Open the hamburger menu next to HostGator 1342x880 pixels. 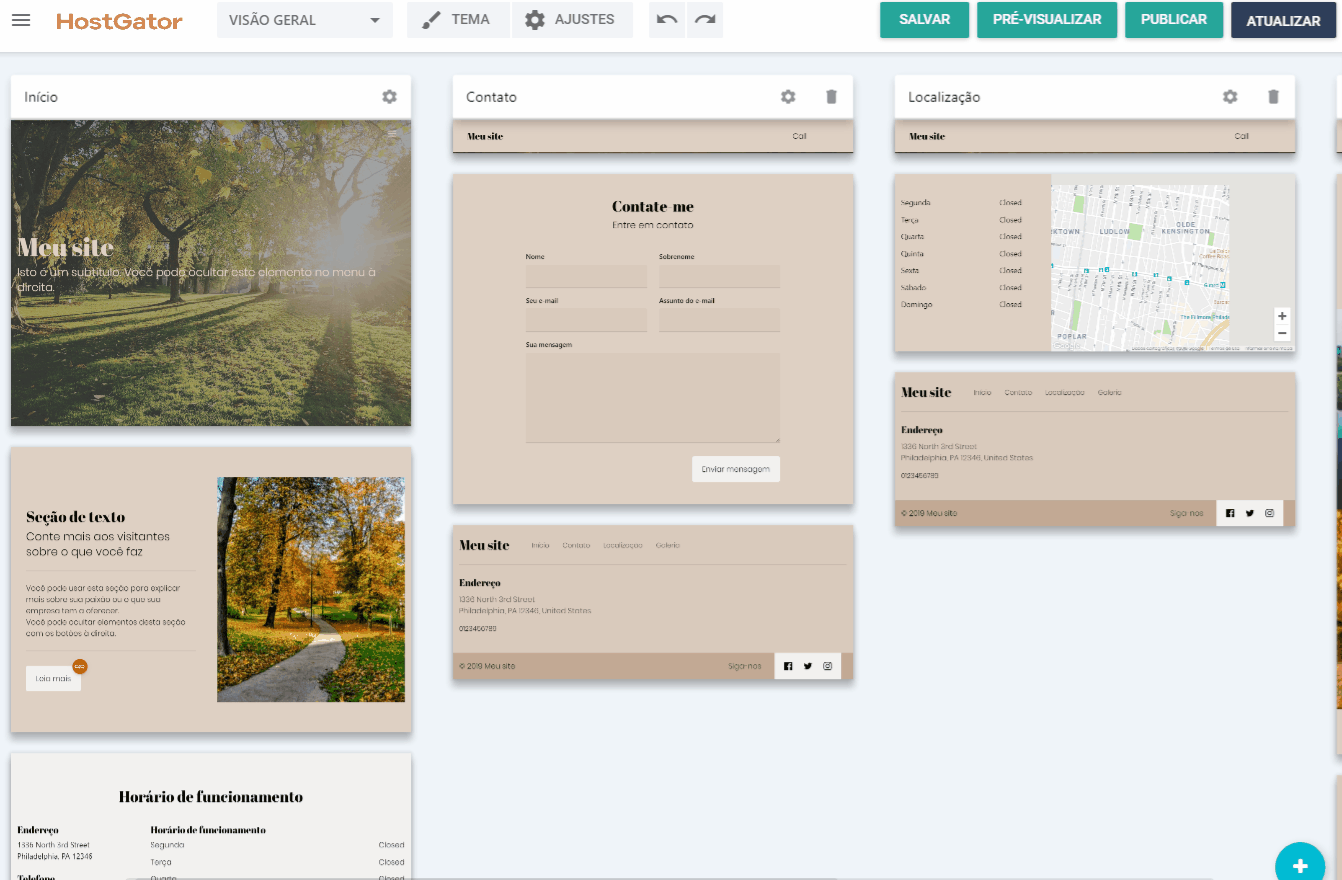(x=21, y=20)
